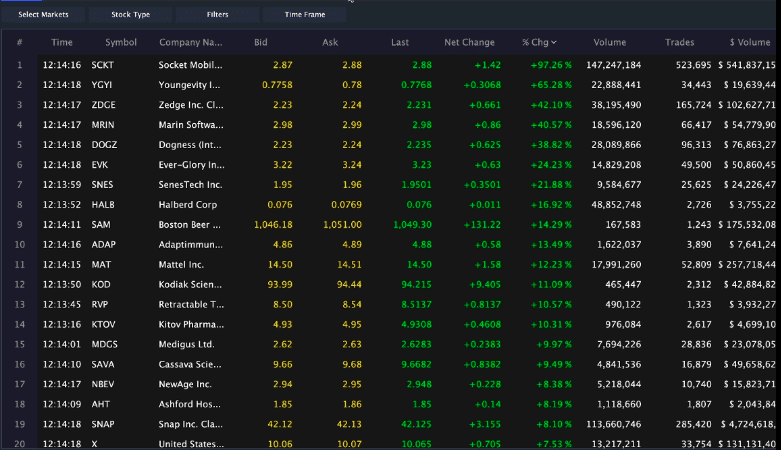Sort by the Time column header
This screenshot has height=450, width=781.
[x=62, y=42]
